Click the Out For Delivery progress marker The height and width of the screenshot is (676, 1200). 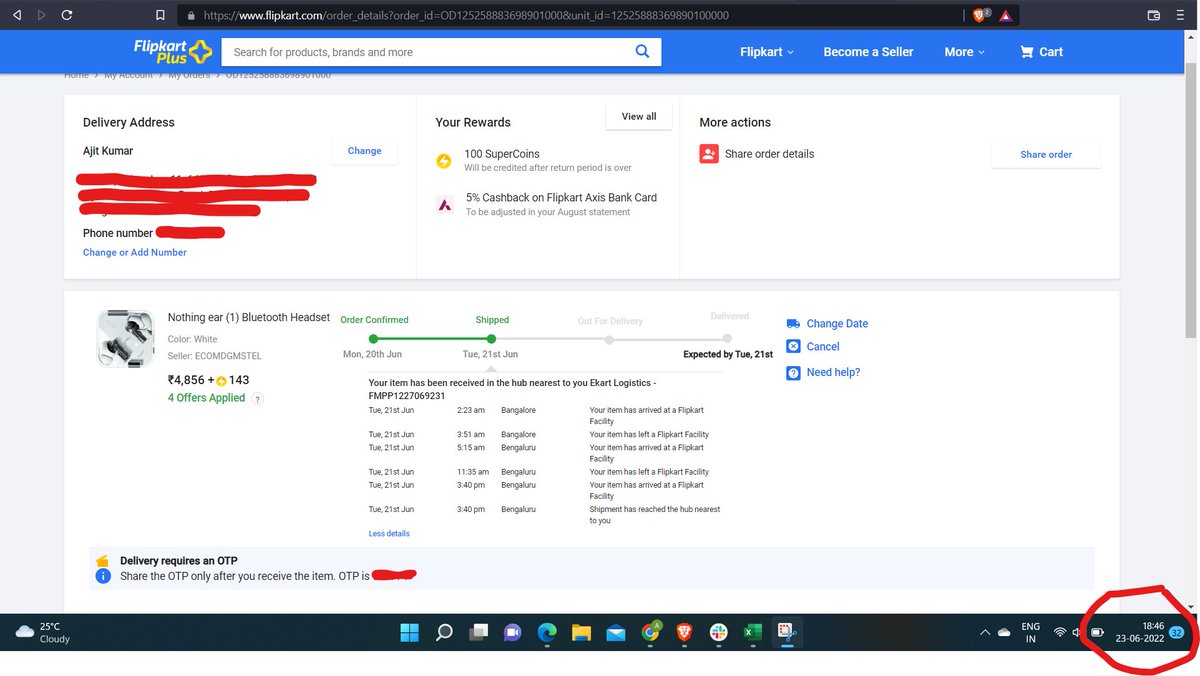tap(609, 339)
